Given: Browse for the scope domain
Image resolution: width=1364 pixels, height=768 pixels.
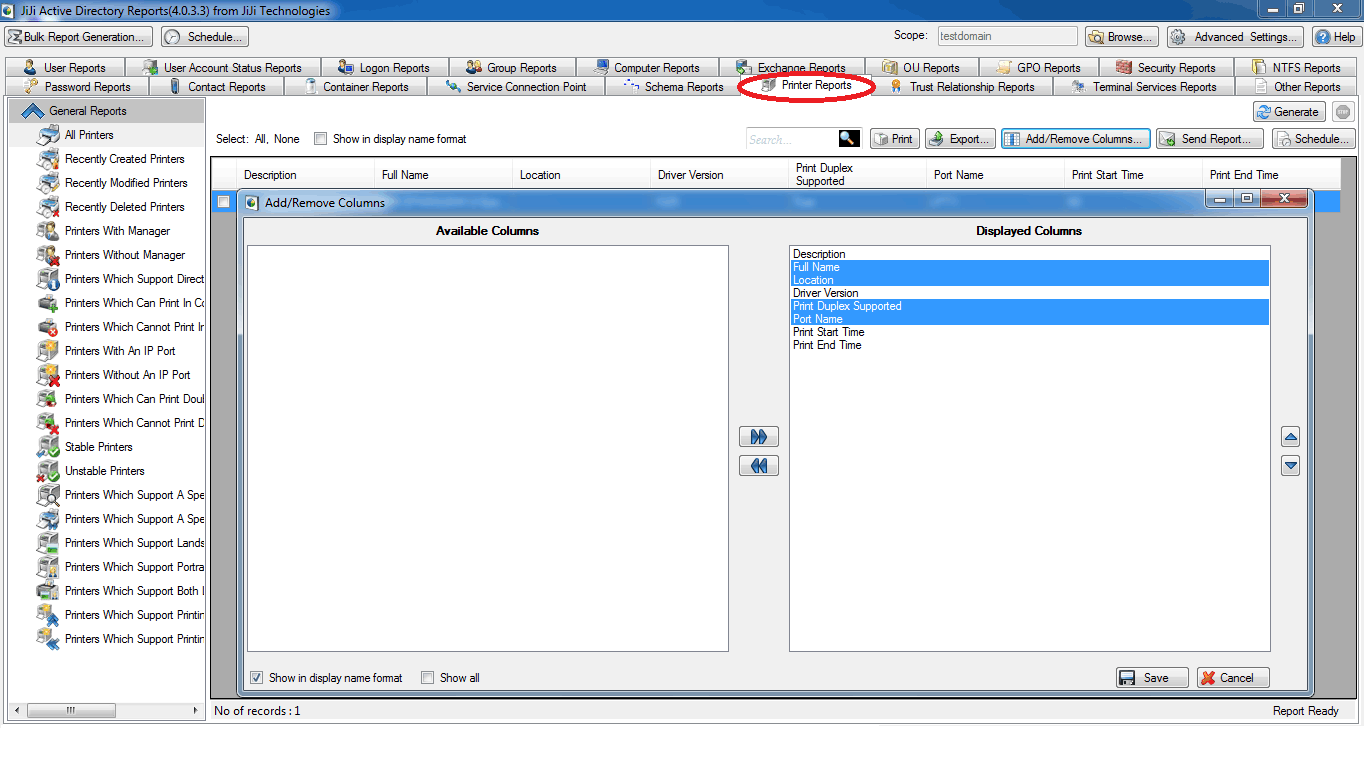Looking at the screenshot, I should 1121,37.
